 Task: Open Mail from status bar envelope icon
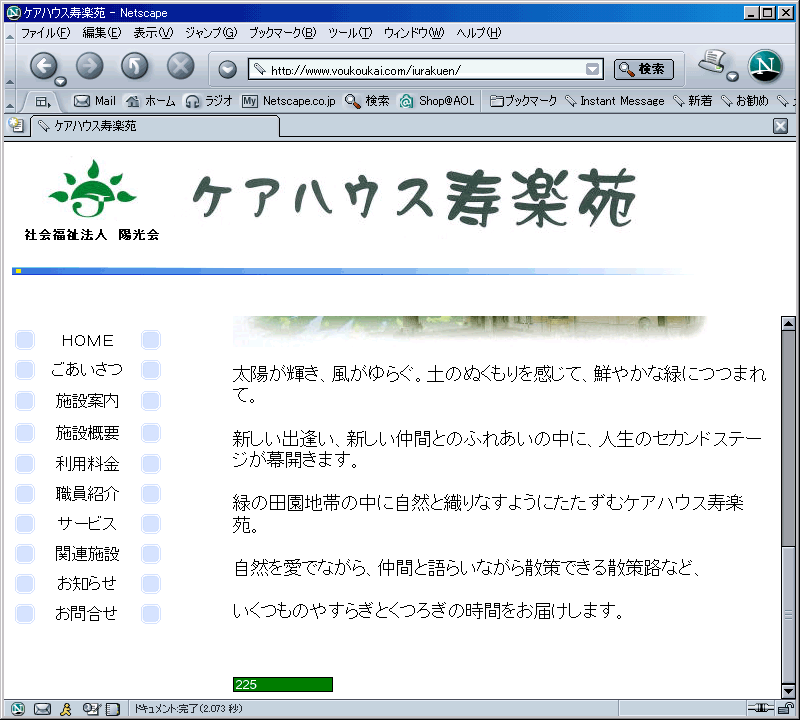[x=42, y=708]
